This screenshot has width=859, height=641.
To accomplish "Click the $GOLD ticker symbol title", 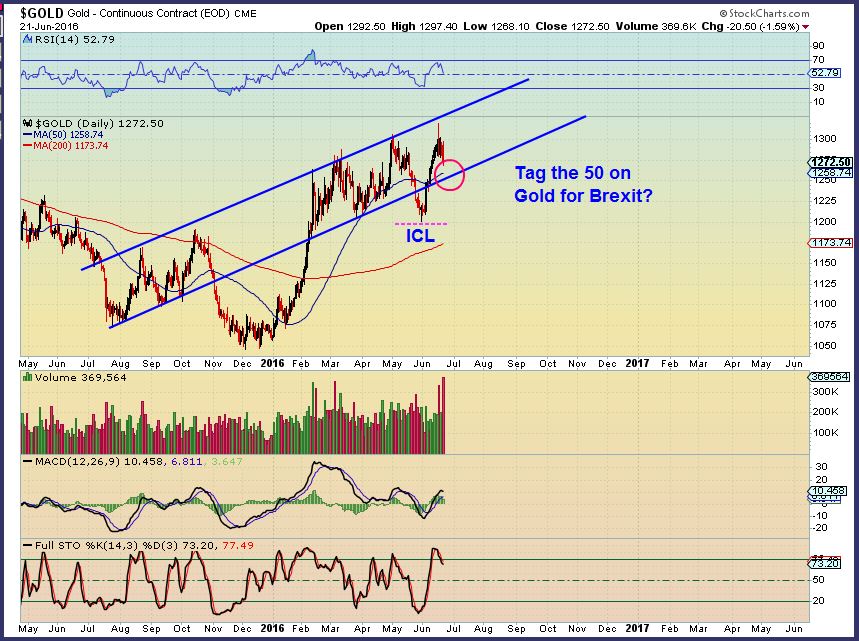I will [33, 10].
